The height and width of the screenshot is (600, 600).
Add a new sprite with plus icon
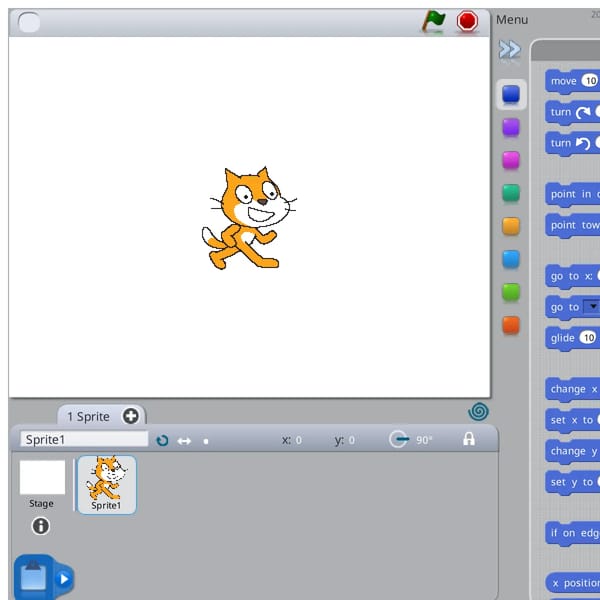[130, 416]
